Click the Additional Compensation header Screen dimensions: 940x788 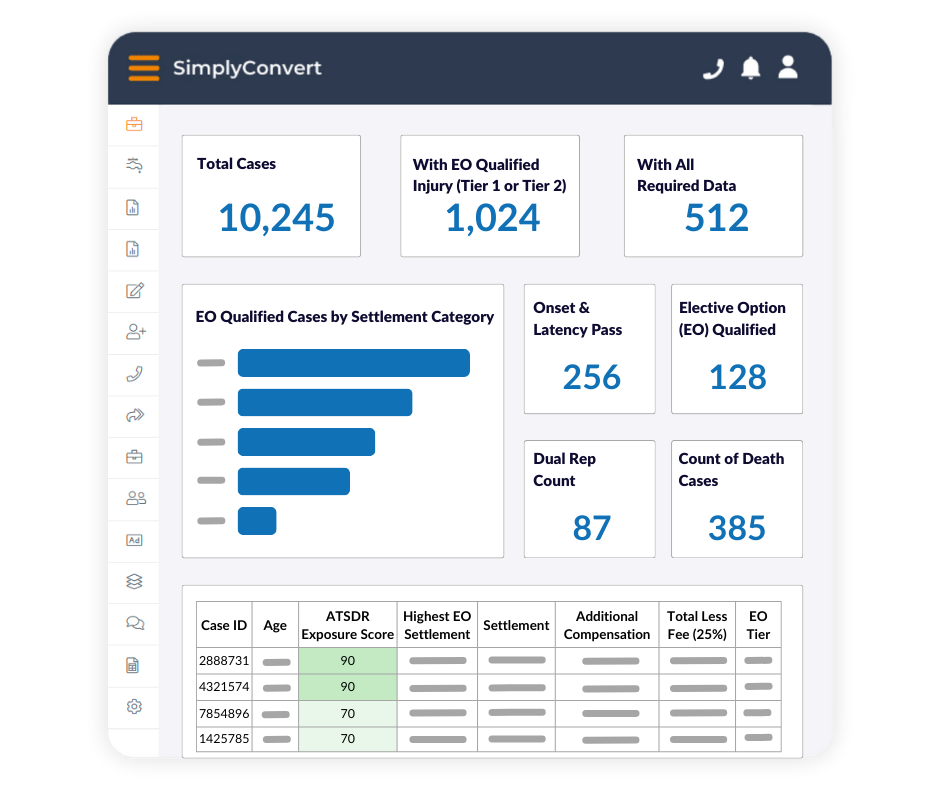pyautogui.click(x=607, y=625)
